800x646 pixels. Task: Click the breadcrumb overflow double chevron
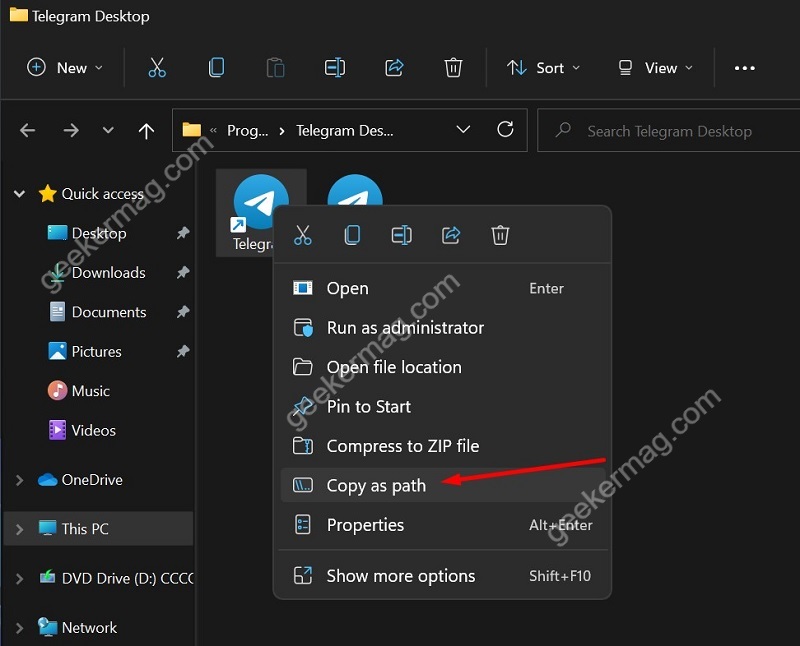213,131
